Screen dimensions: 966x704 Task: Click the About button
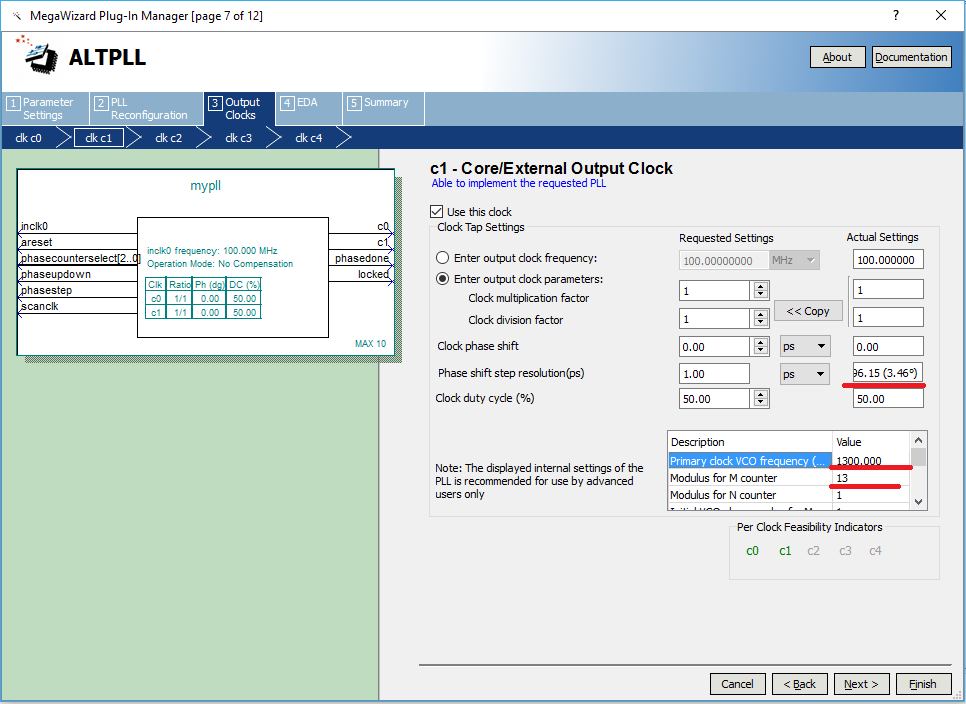click(837, 57)
